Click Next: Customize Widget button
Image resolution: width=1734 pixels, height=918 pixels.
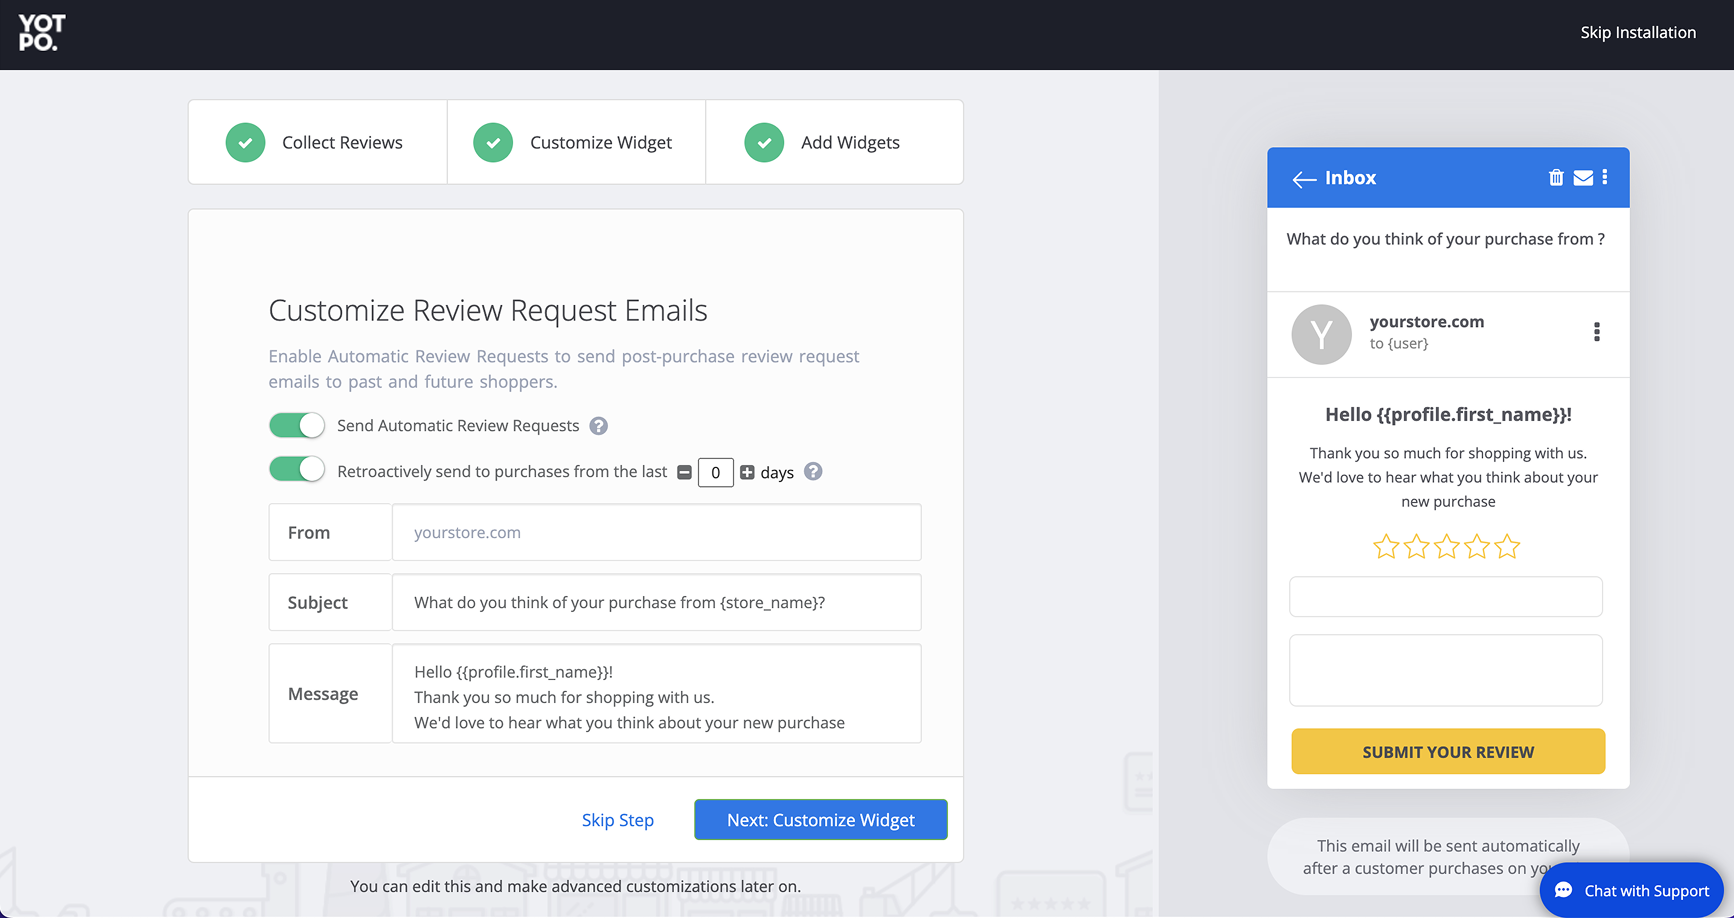click(x=821, y=820)
